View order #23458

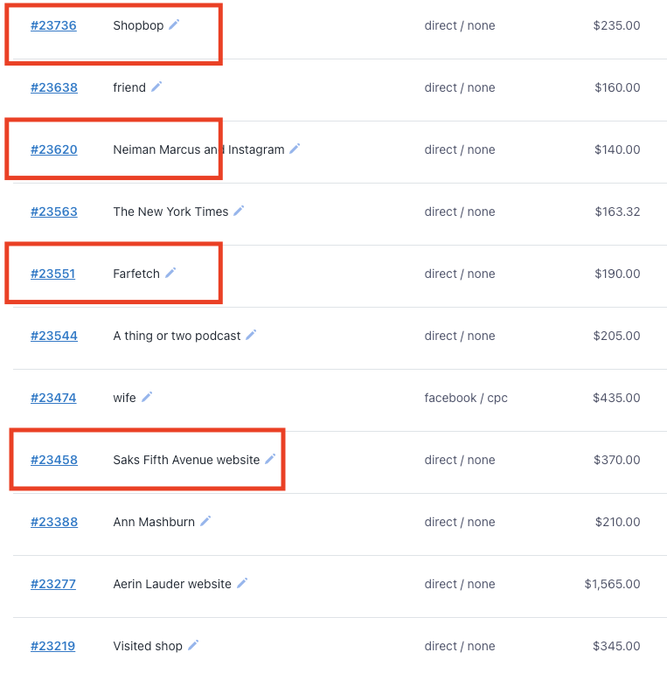tap(53, 460)
